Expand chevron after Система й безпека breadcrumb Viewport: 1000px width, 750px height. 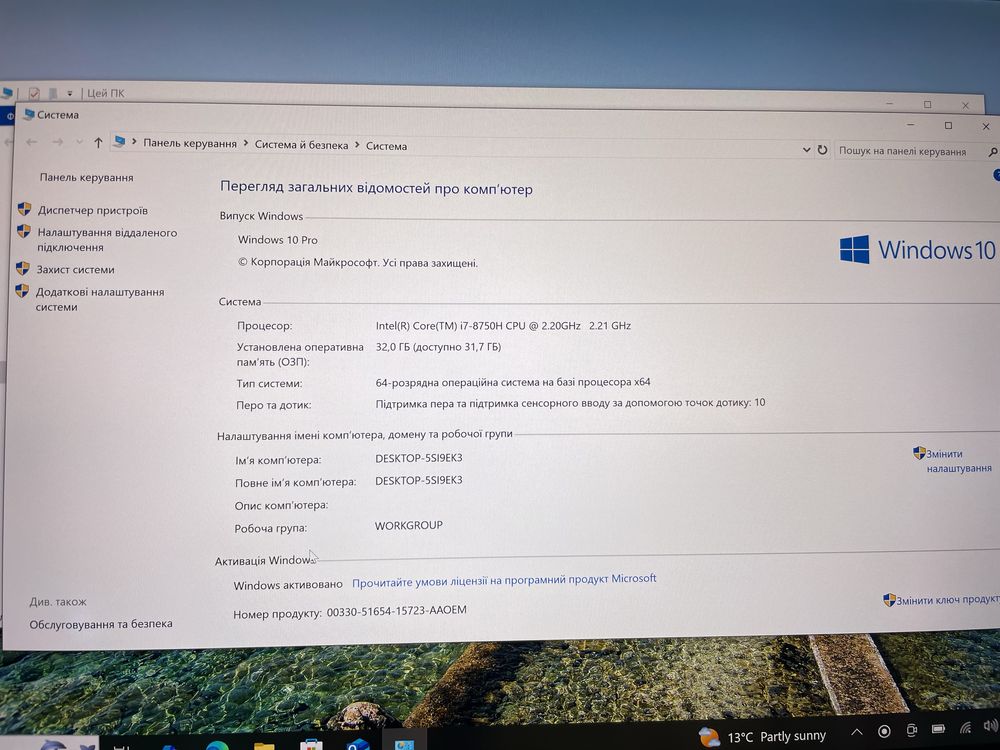[x=357, y=145]
